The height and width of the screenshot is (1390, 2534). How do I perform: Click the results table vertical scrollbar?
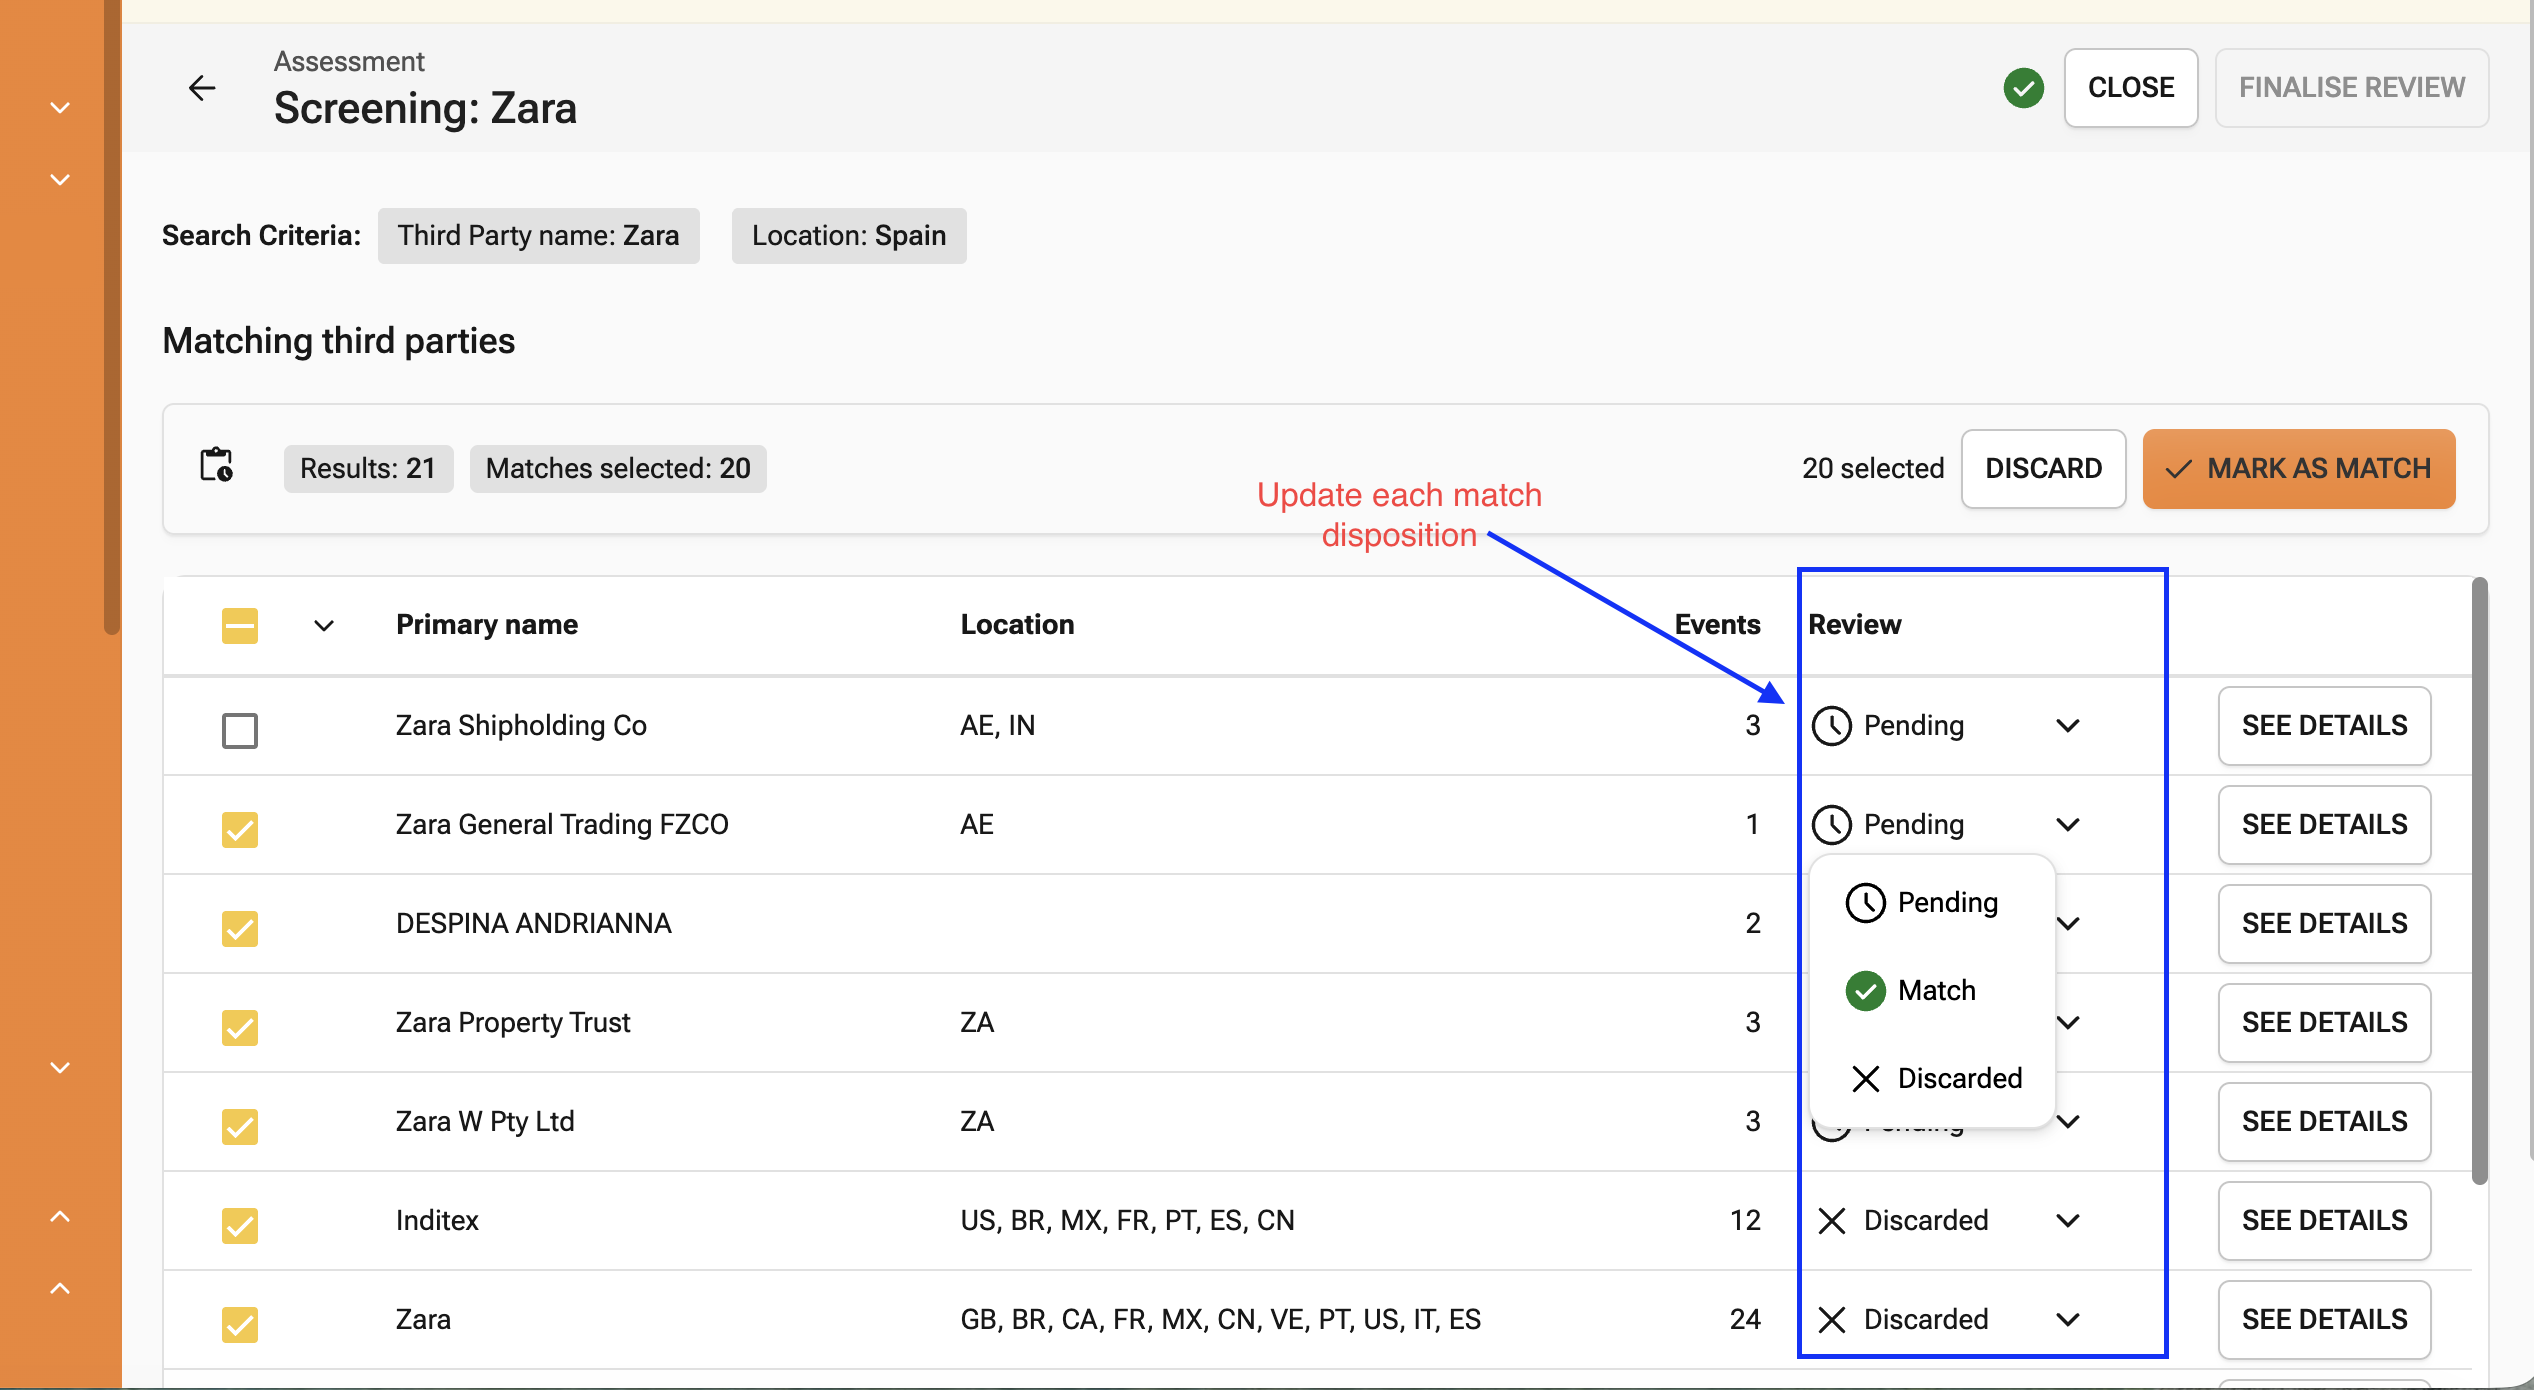point(2479,880)
